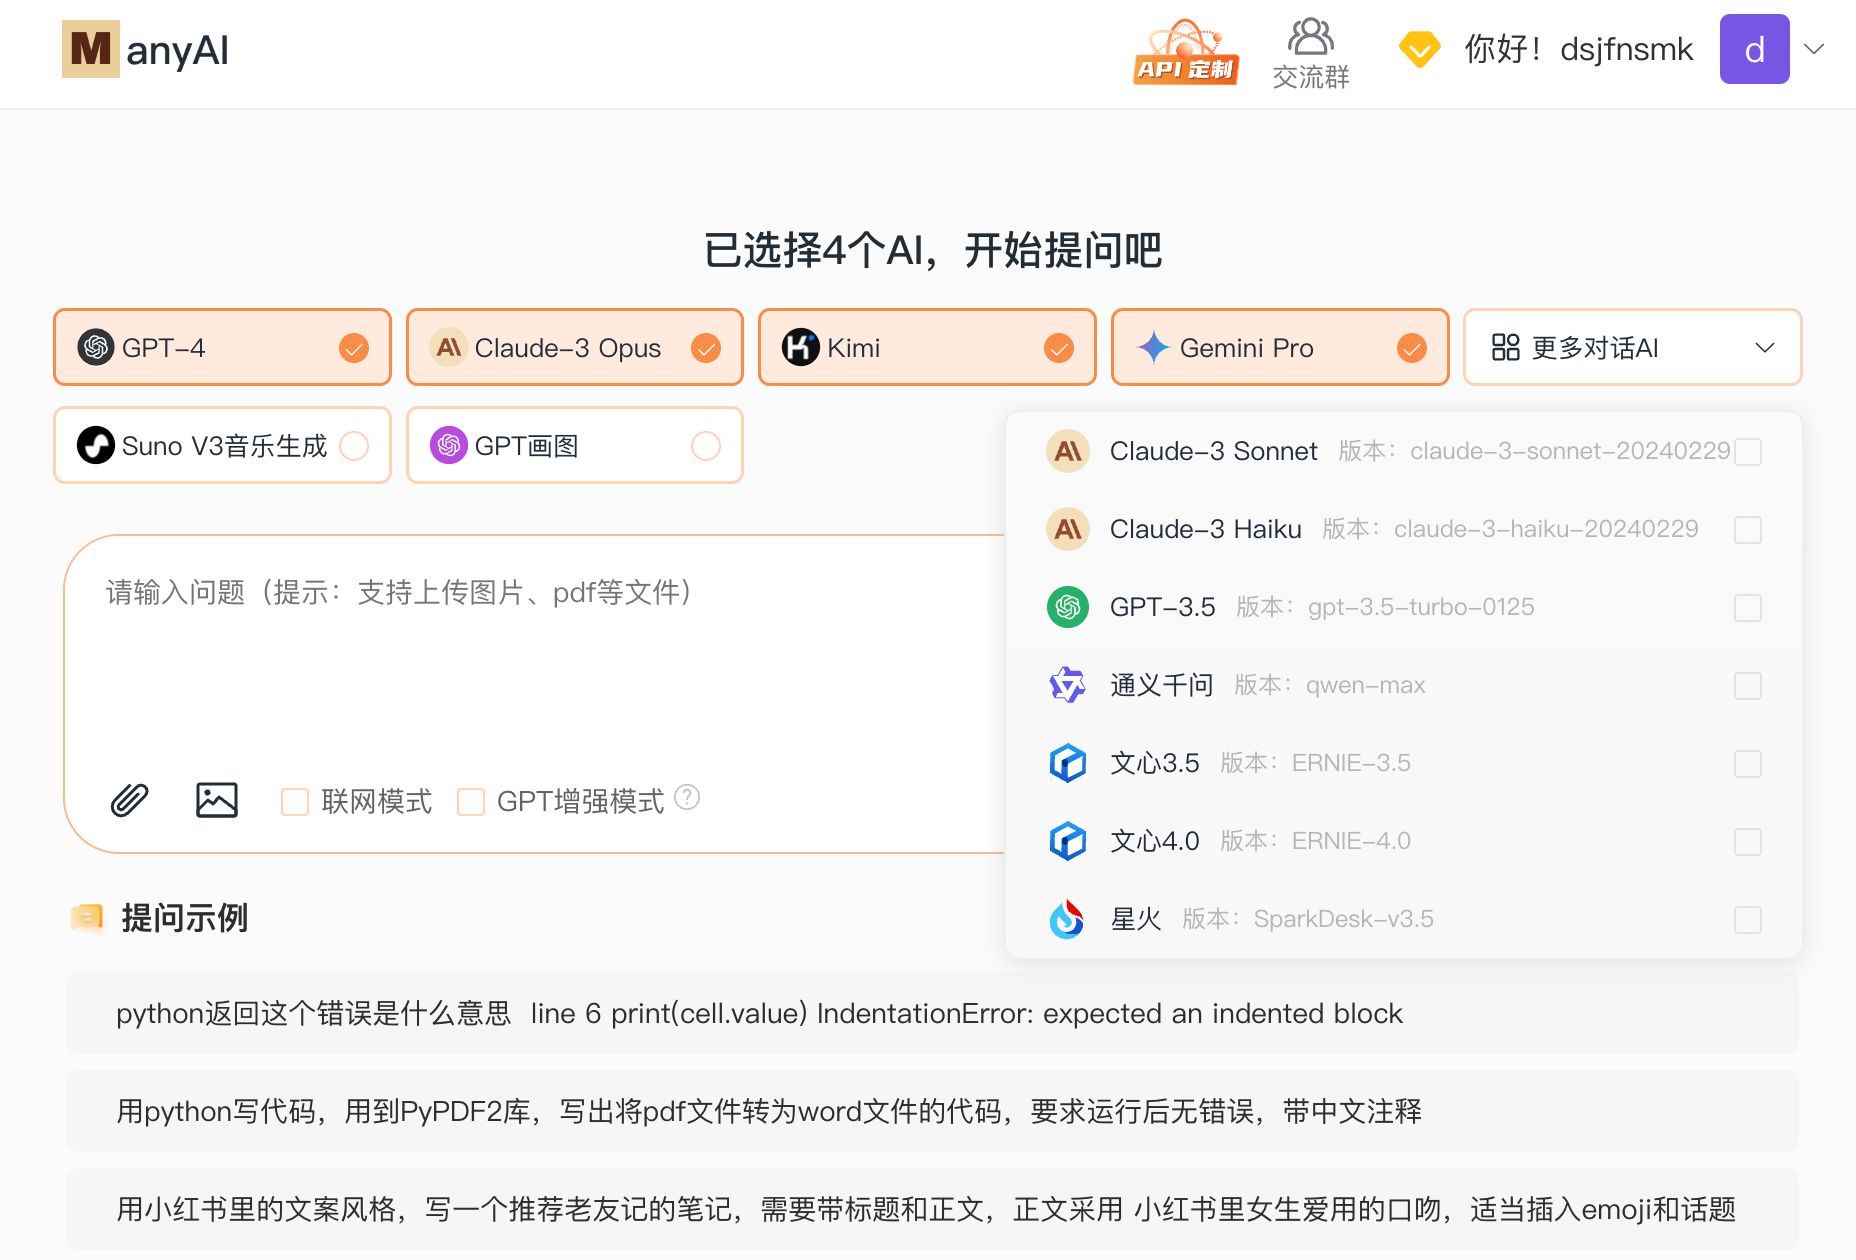1856x1260 pixels.
Task: Click the 星火 flame logo icon
Action: 1068,919
